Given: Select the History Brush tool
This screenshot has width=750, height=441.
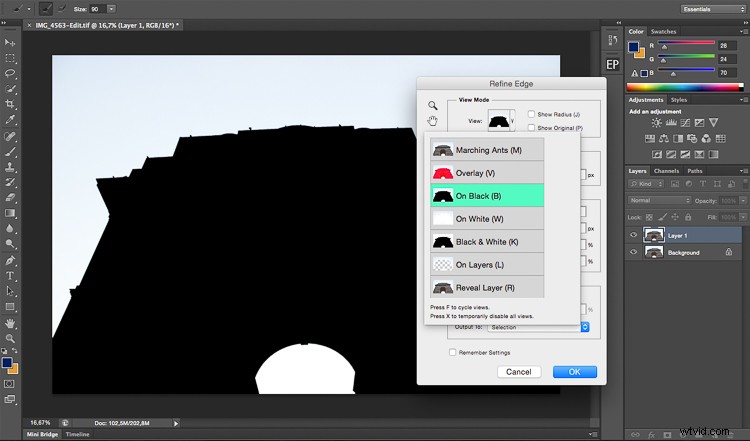Looking at the screenshot, I should [x=10, y=182].
